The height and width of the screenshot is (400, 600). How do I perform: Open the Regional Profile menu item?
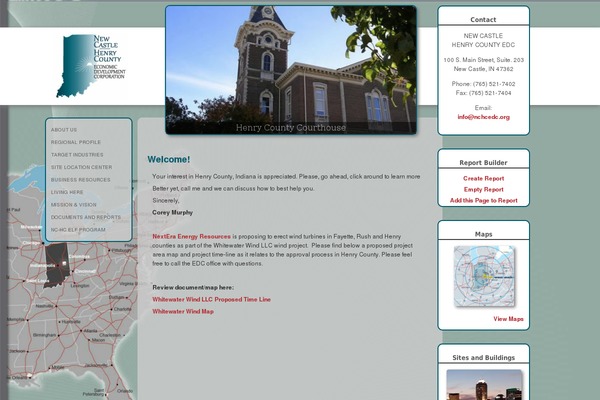pos(76,142)
